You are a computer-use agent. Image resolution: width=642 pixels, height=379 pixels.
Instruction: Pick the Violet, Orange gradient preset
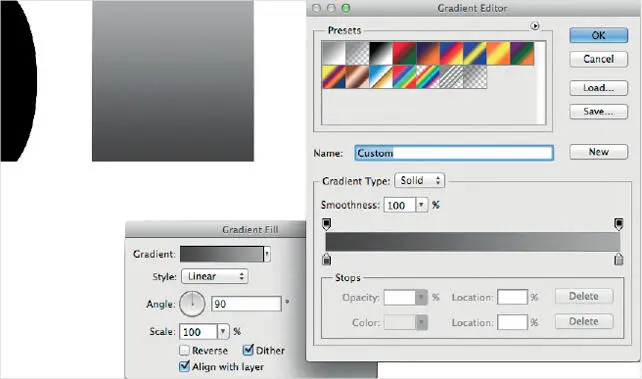tap(428, 53)
